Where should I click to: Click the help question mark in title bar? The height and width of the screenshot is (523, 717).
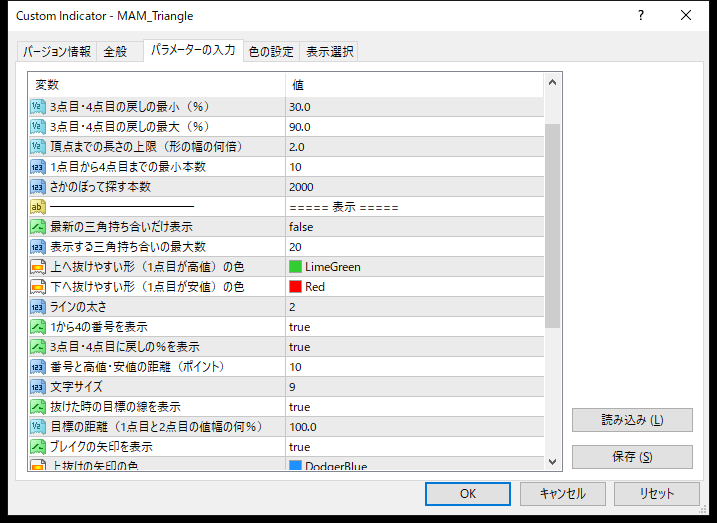point(641,16)
